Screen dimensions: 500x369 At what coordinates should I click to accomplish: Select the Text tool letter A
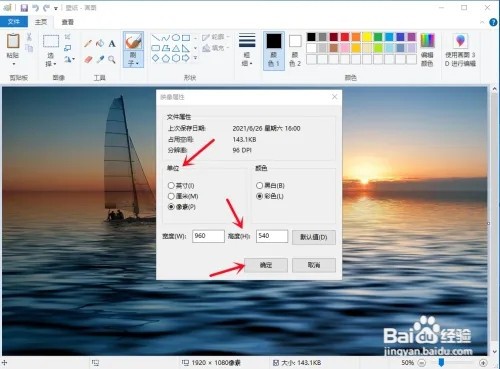pos(112,43)
